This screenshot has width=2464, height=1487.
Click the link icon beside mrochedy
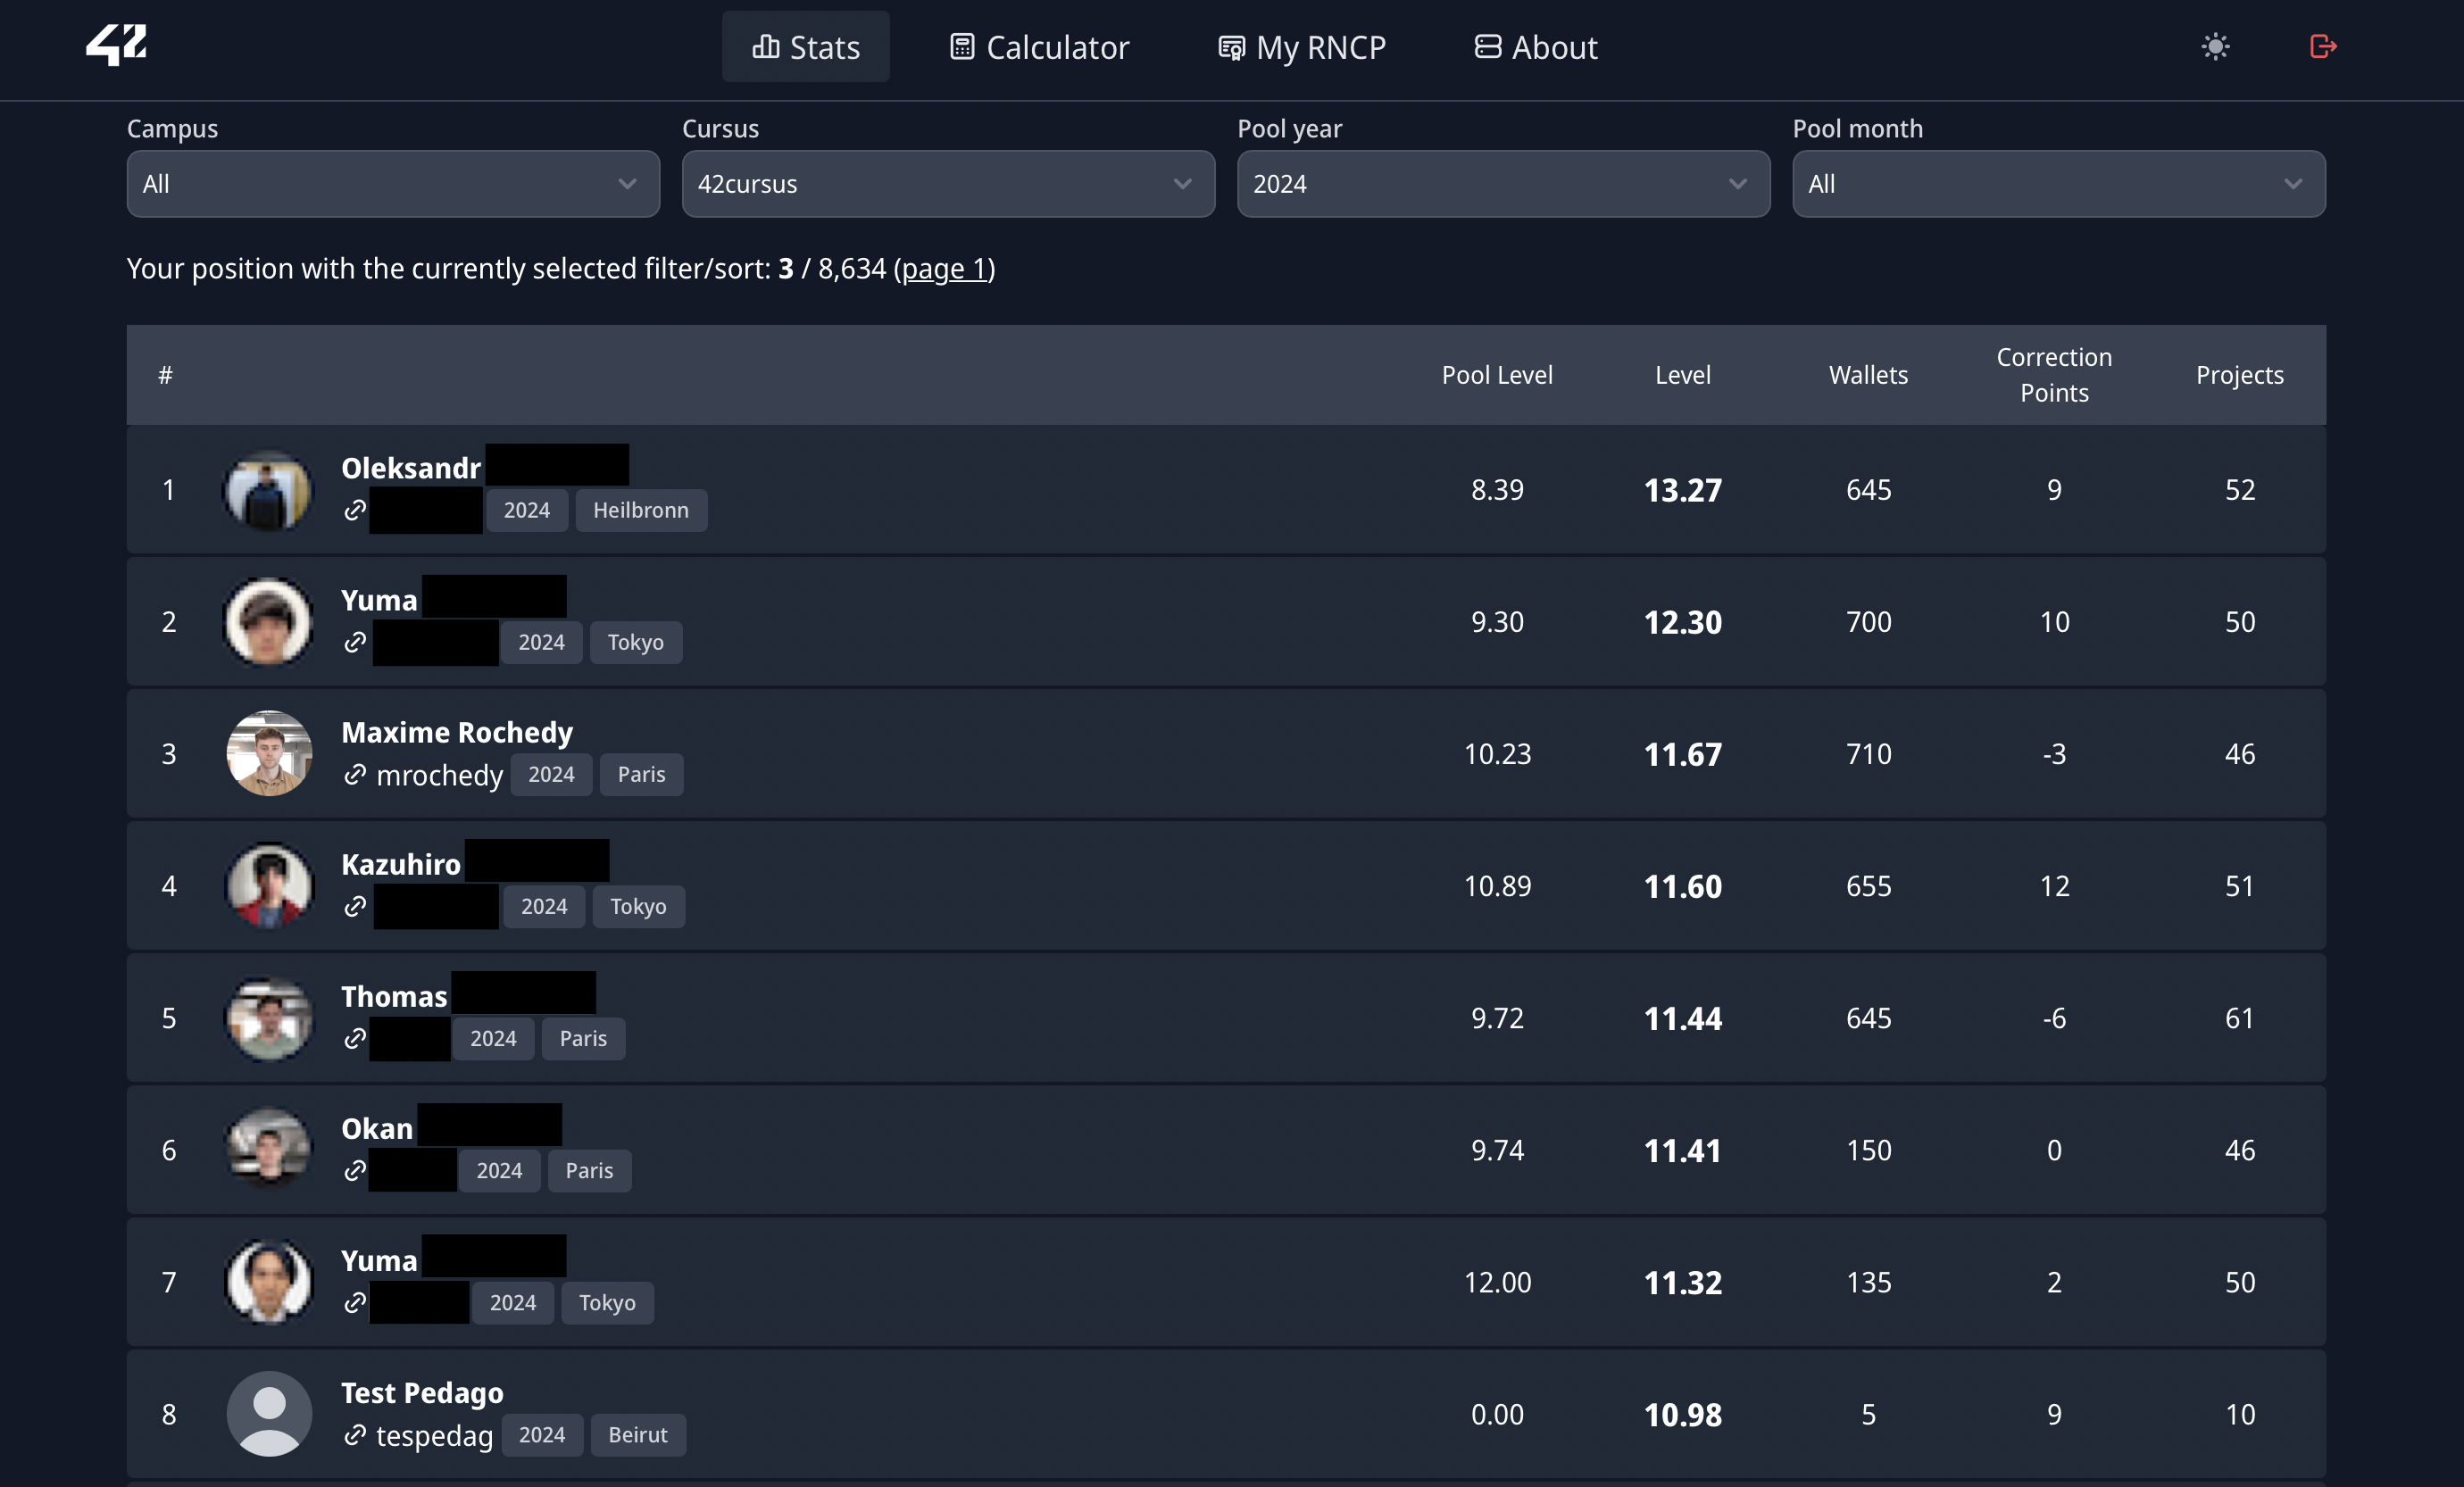tap(354, 775)
